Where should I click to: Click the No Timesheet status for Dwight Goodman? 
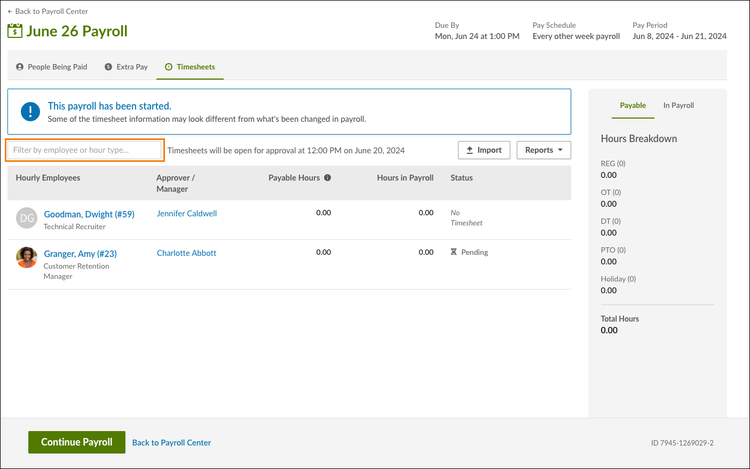pyautogui.click(x=466, y=218)
